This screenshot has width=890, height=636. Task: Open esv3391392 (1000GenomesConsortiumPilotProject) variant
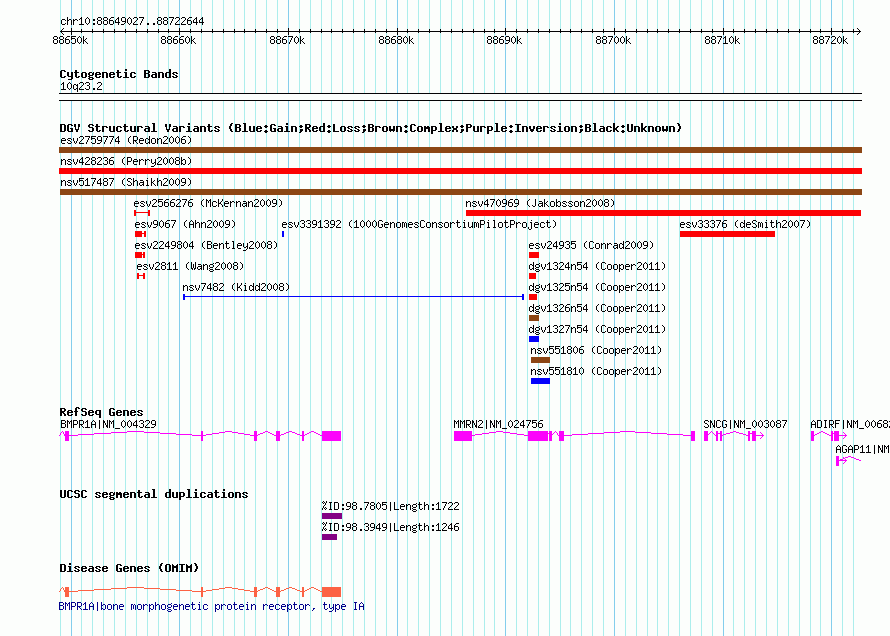[x=419, y=224]
